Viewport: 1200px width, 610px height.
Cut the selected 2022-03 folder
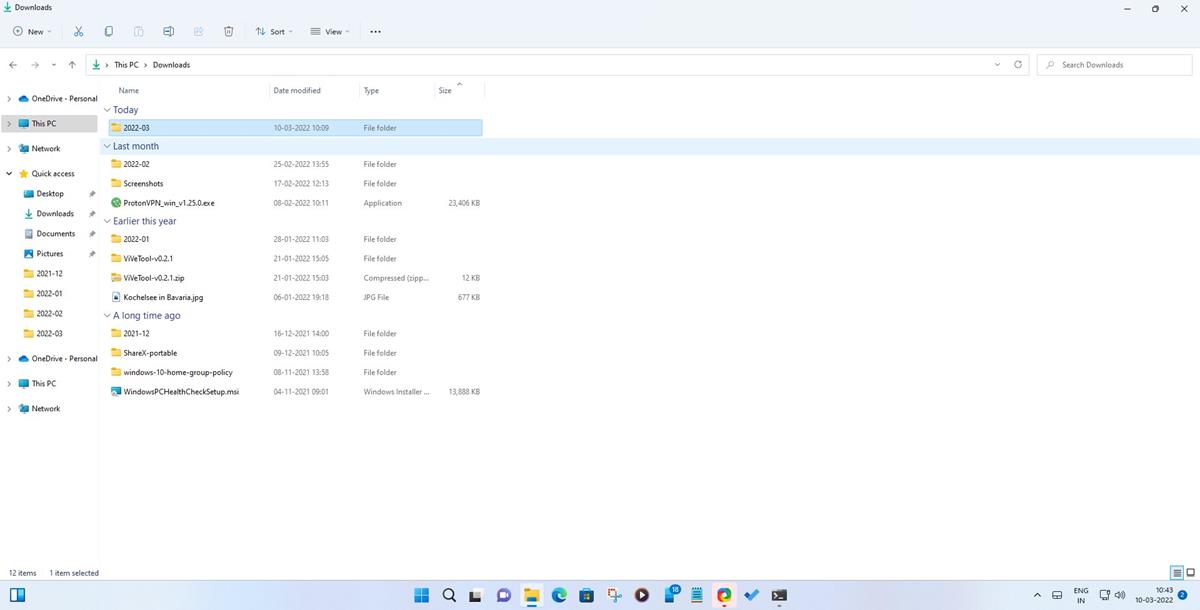click(78, 31)
